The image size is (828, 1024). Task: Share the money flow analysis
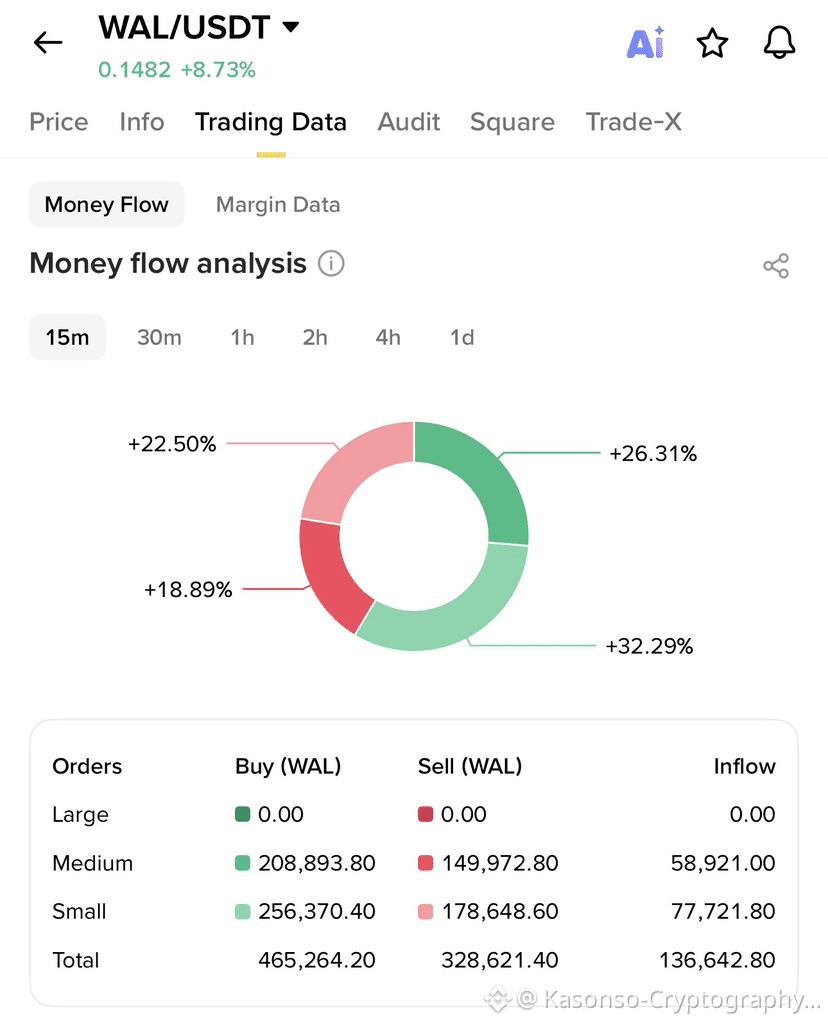(x=775, y=266)
